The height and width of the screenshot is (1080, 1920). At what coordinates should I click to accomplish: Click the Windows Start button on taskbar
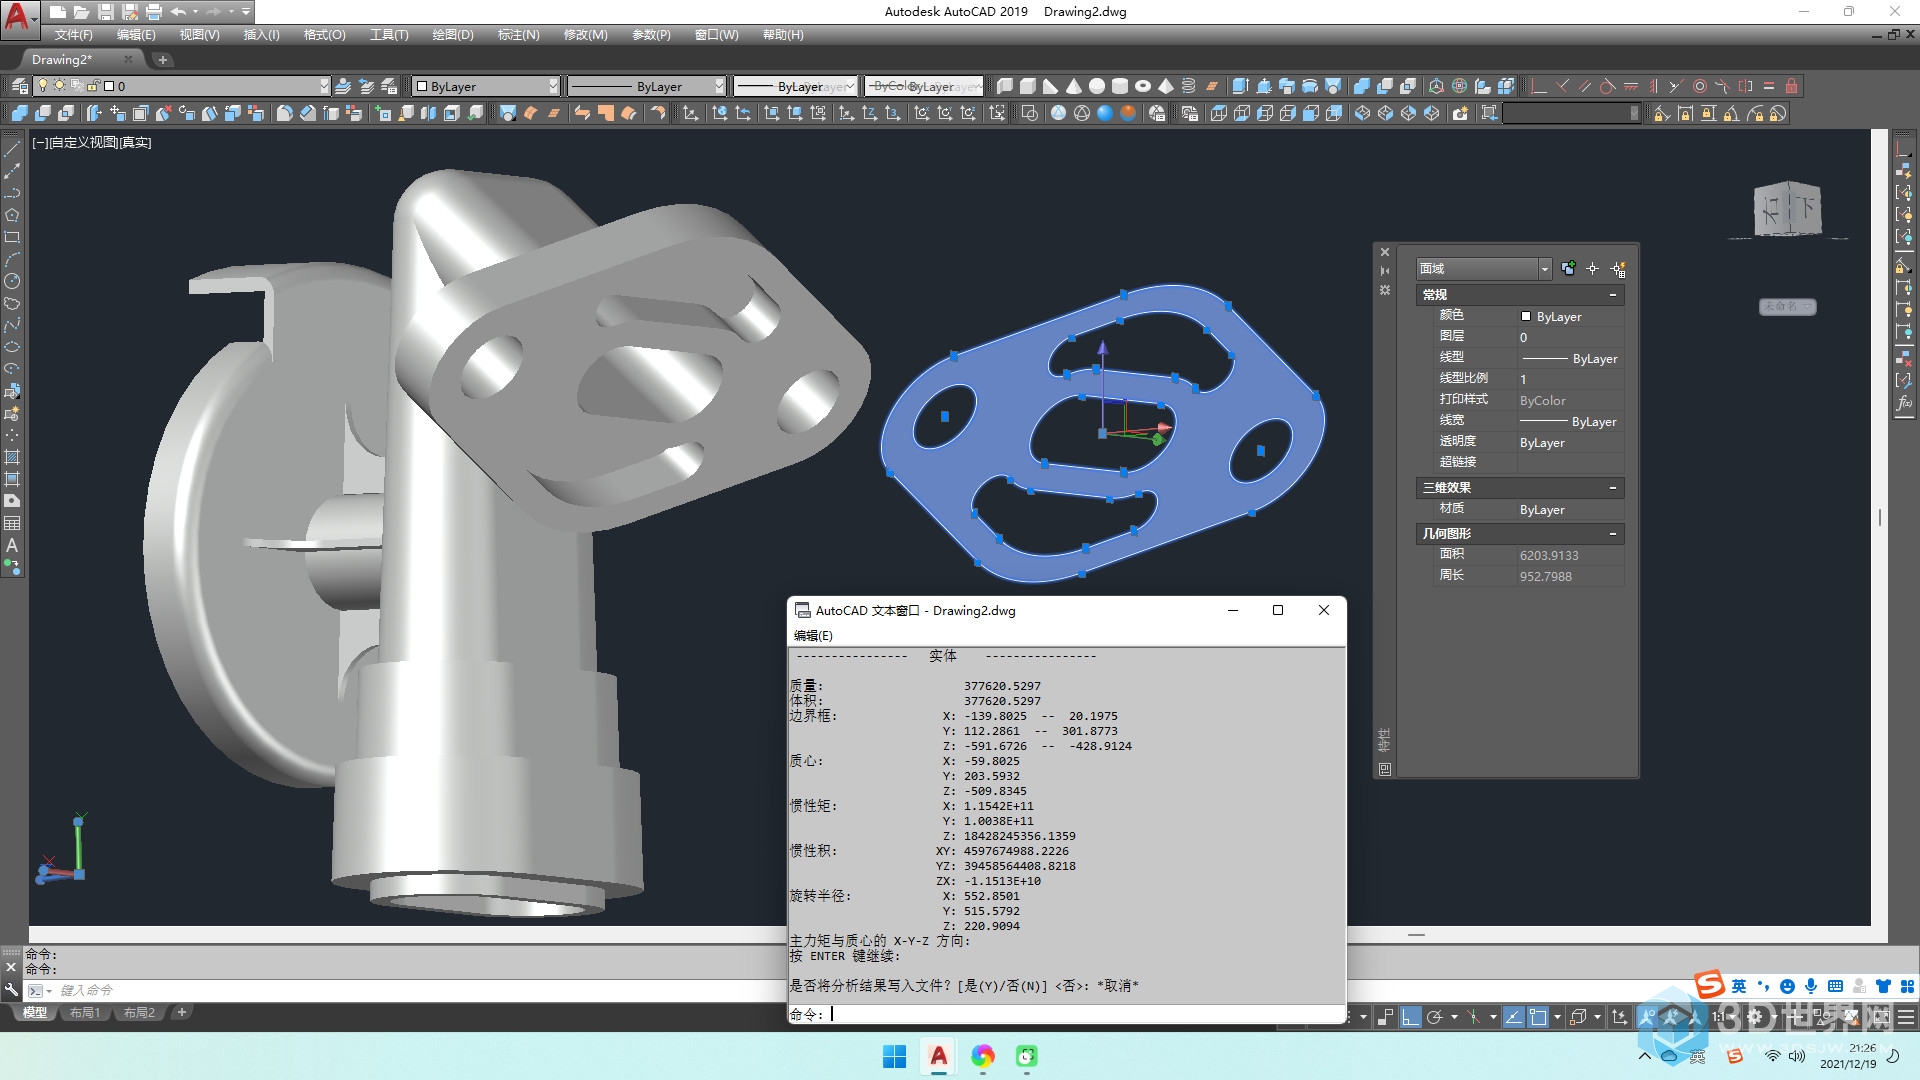click(x=894, y=1056)
